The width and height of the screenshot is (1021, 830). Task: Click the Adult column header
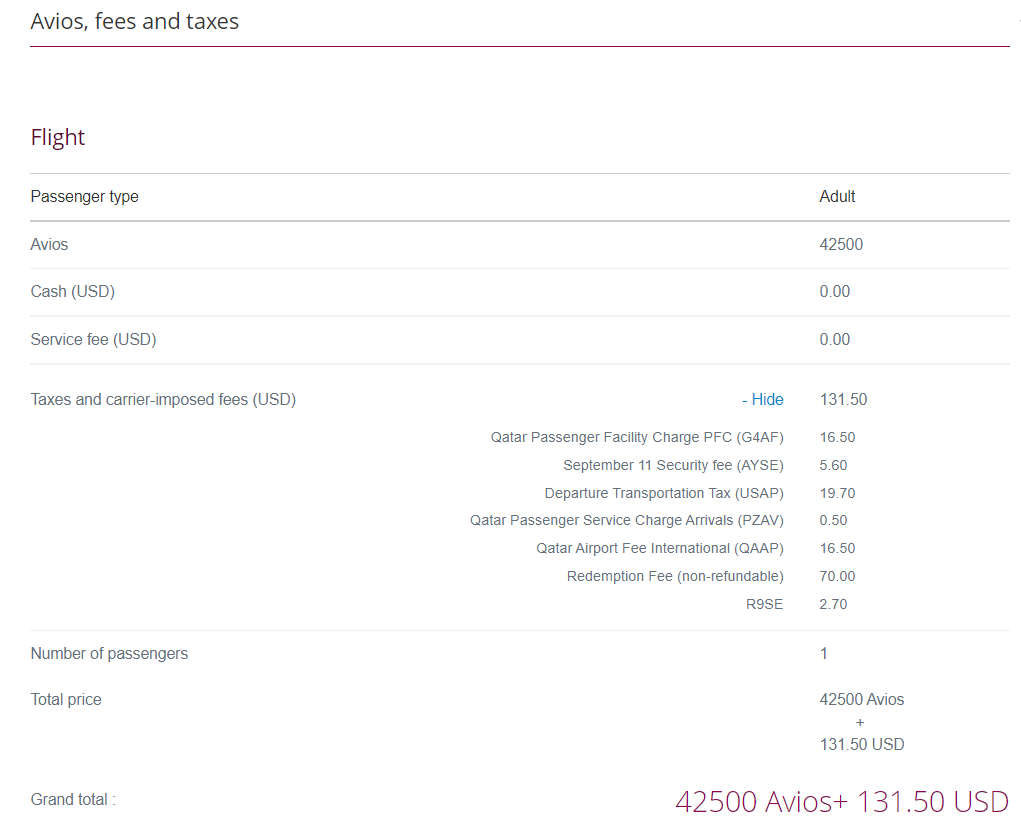[x=837, y=196]
